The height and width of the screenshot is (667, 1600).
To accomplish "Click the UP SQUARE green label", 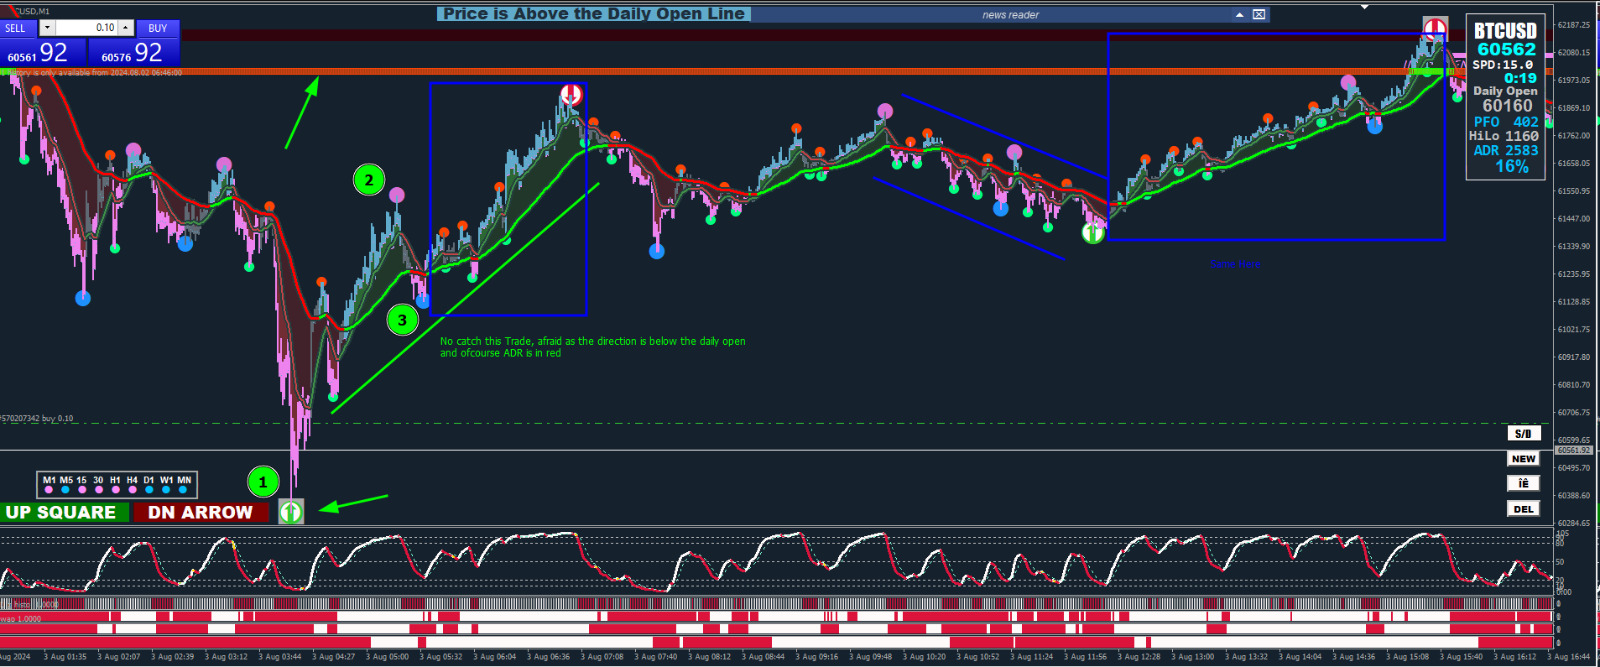I will point(65,512).
